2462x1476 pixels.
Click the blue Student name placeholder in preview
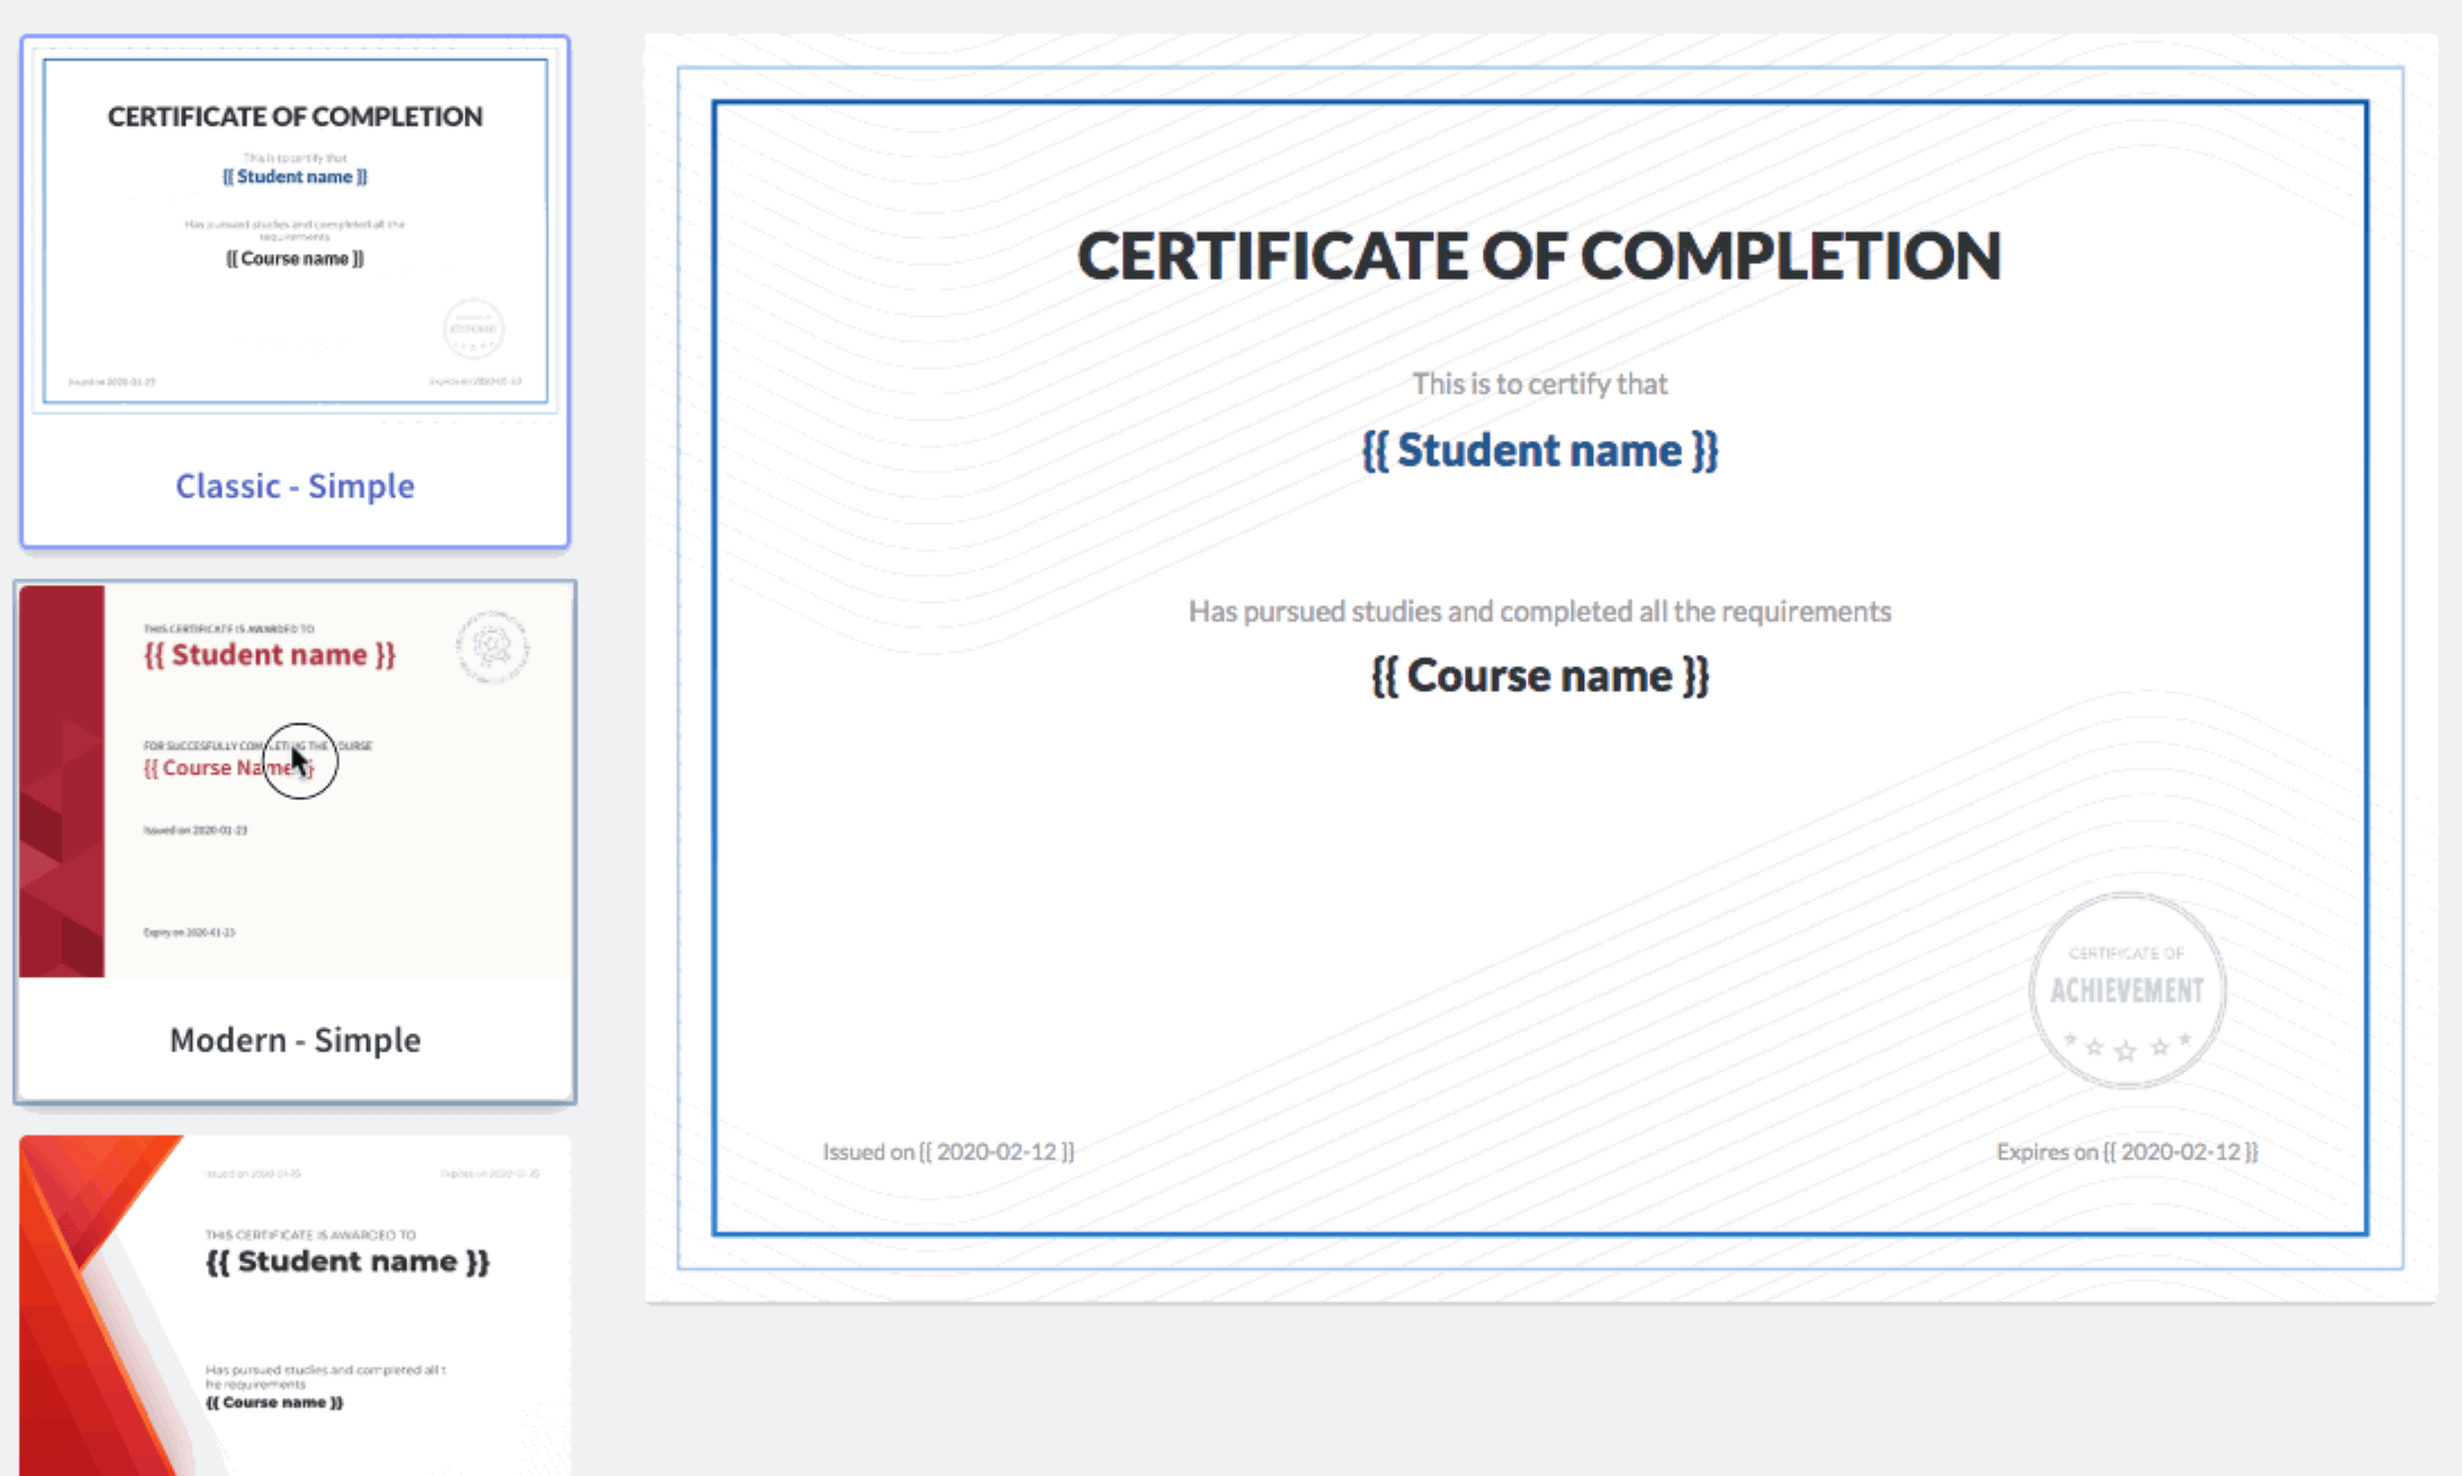1539,450
